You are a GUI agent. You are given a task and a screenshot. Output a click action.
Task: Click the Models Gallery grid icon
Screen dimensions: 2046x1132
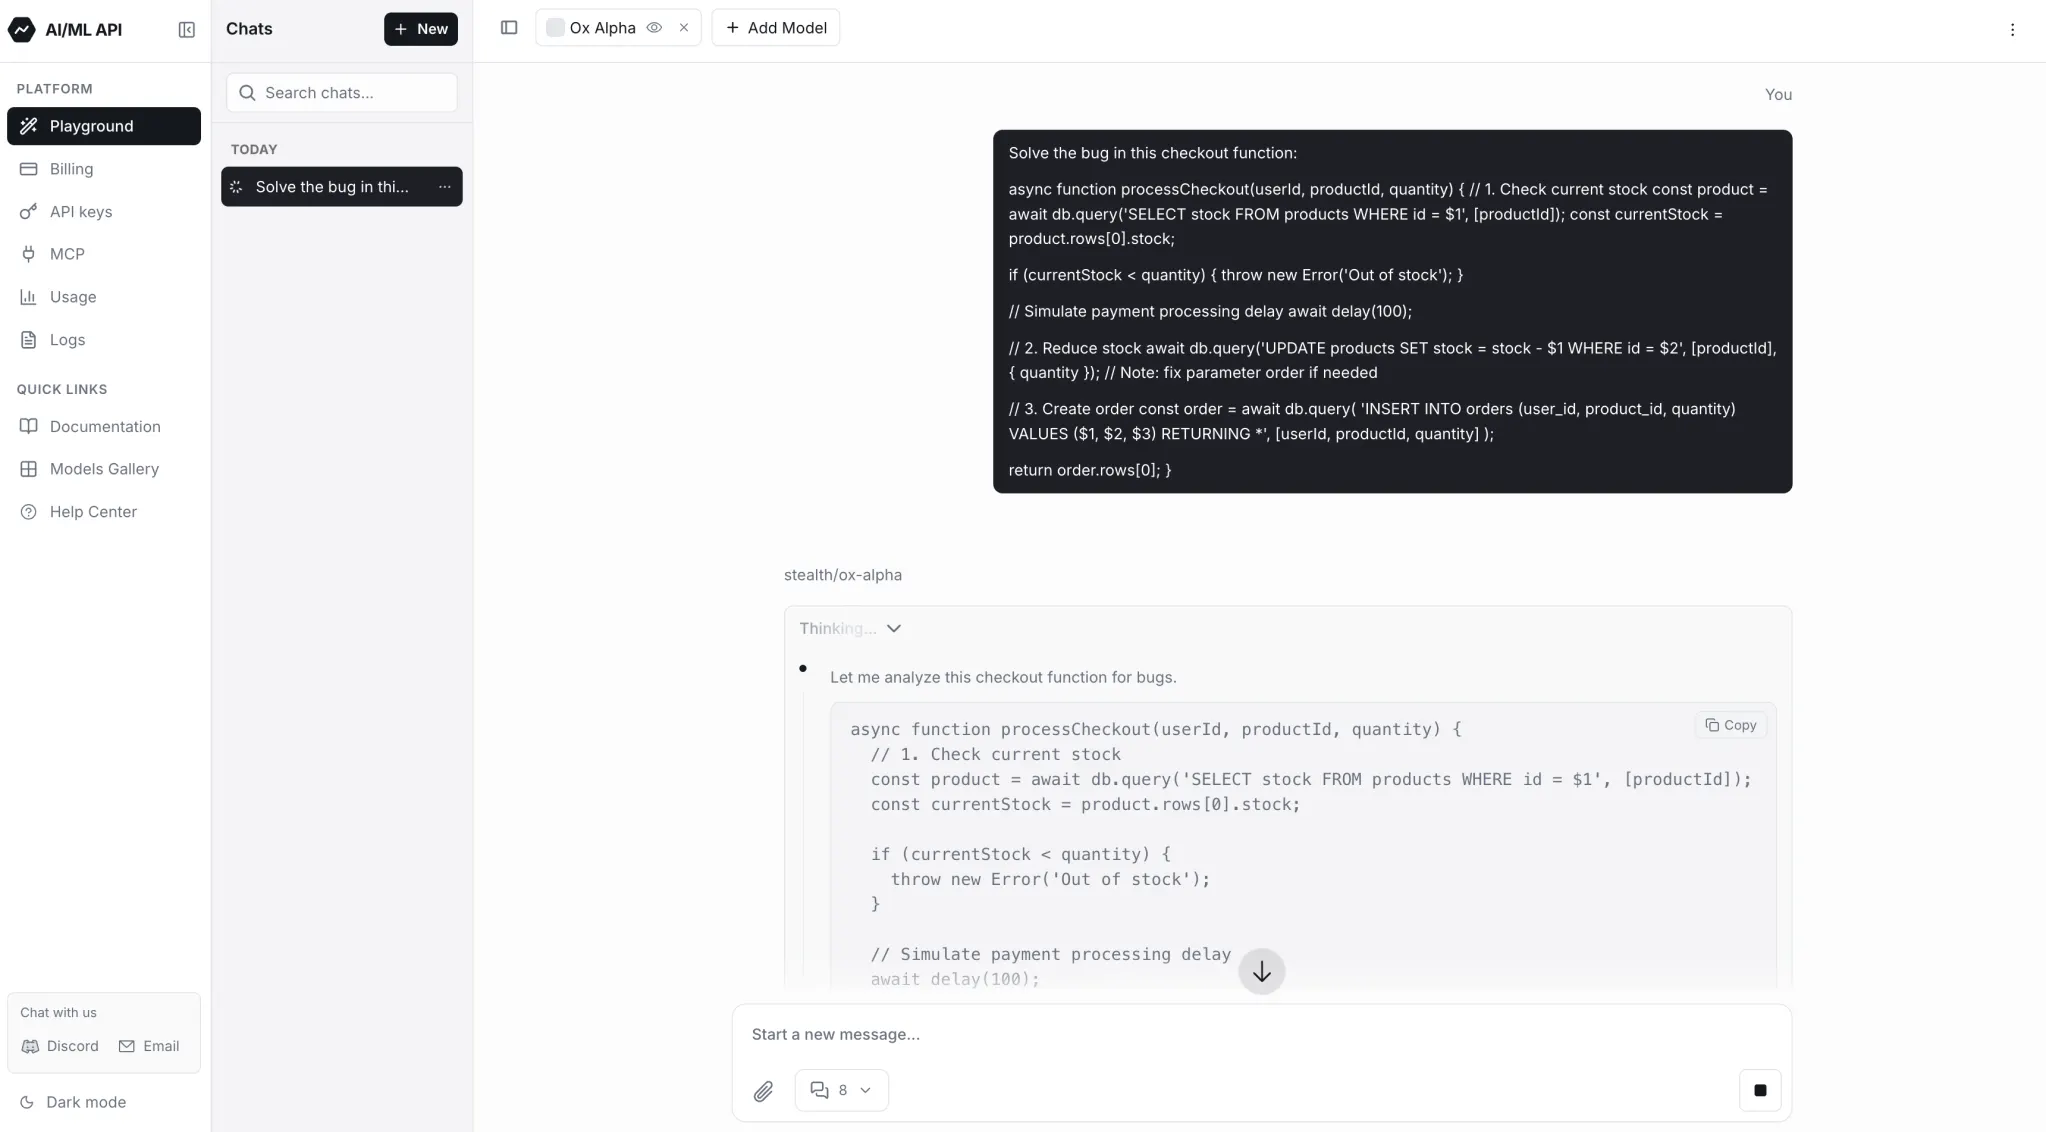[29, 469]
